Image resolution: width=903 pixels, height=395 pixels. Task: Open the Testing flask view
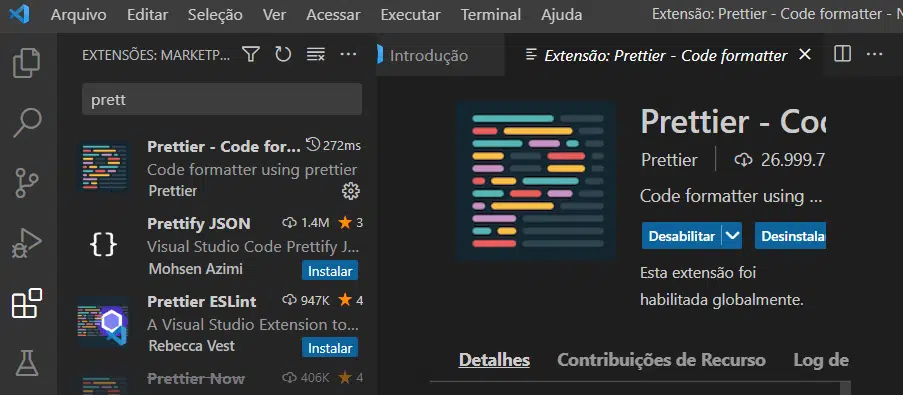[x=27, y=363]
